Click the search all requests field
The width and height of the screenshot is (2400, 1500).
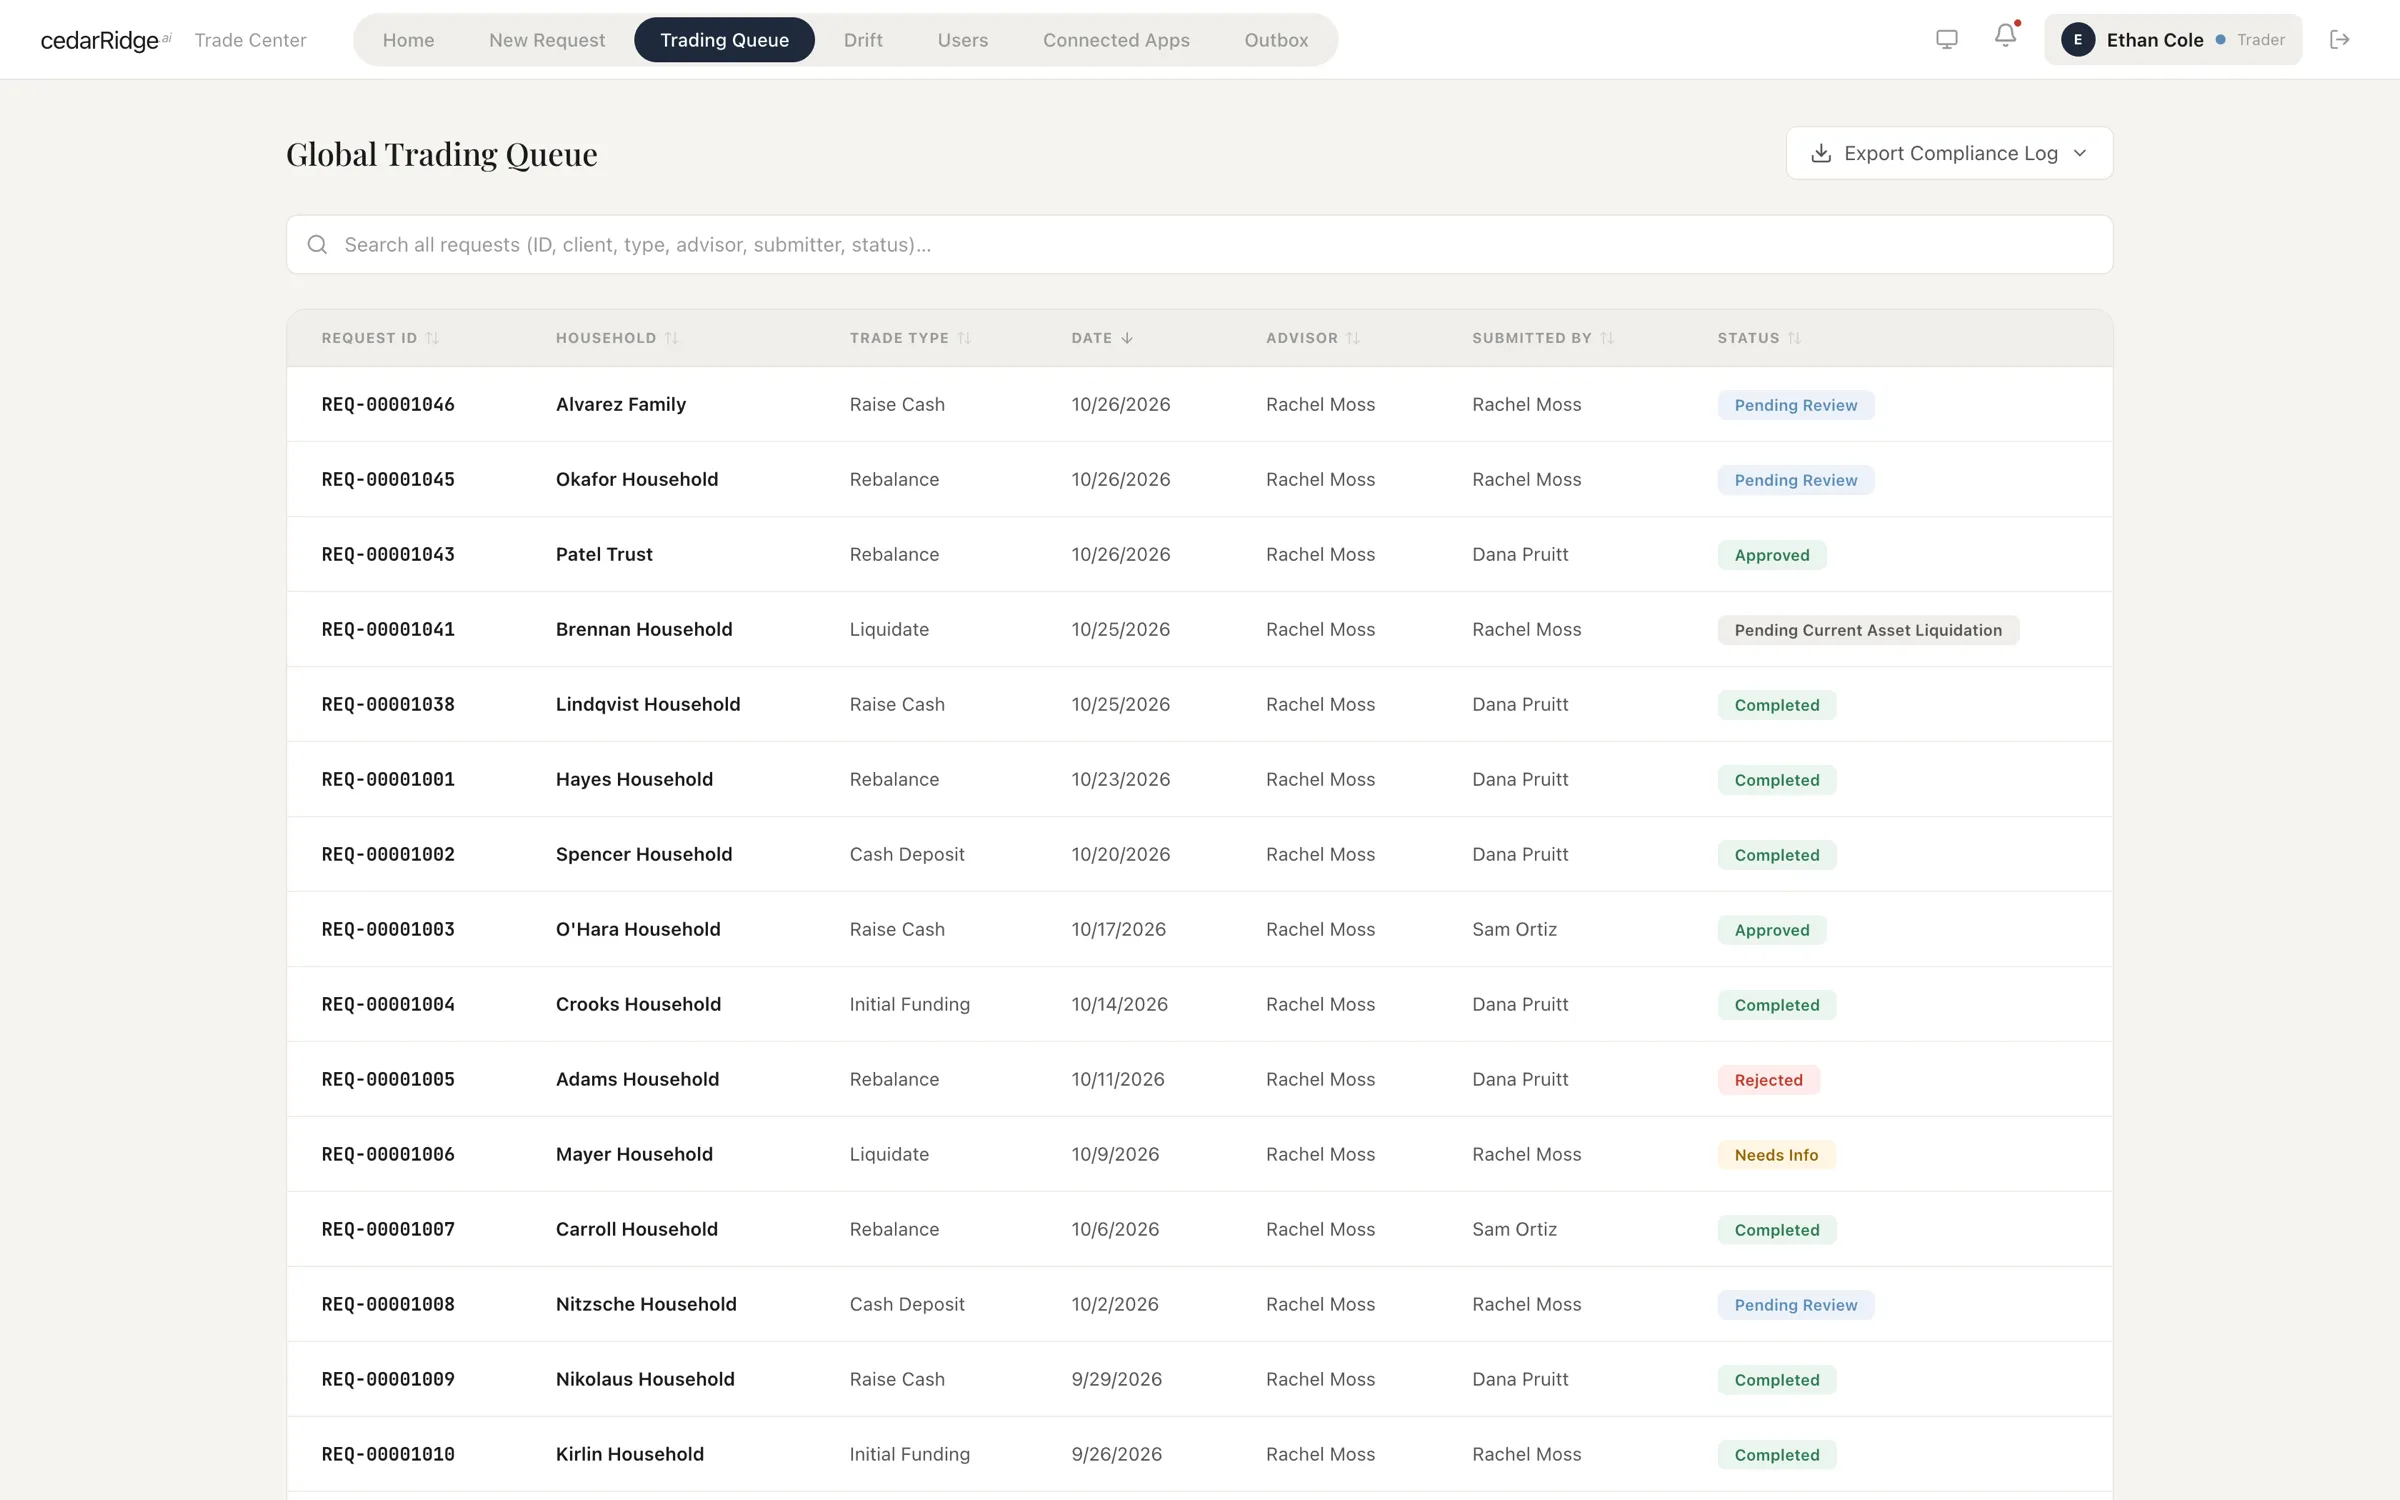click(x=1199, y=245)
